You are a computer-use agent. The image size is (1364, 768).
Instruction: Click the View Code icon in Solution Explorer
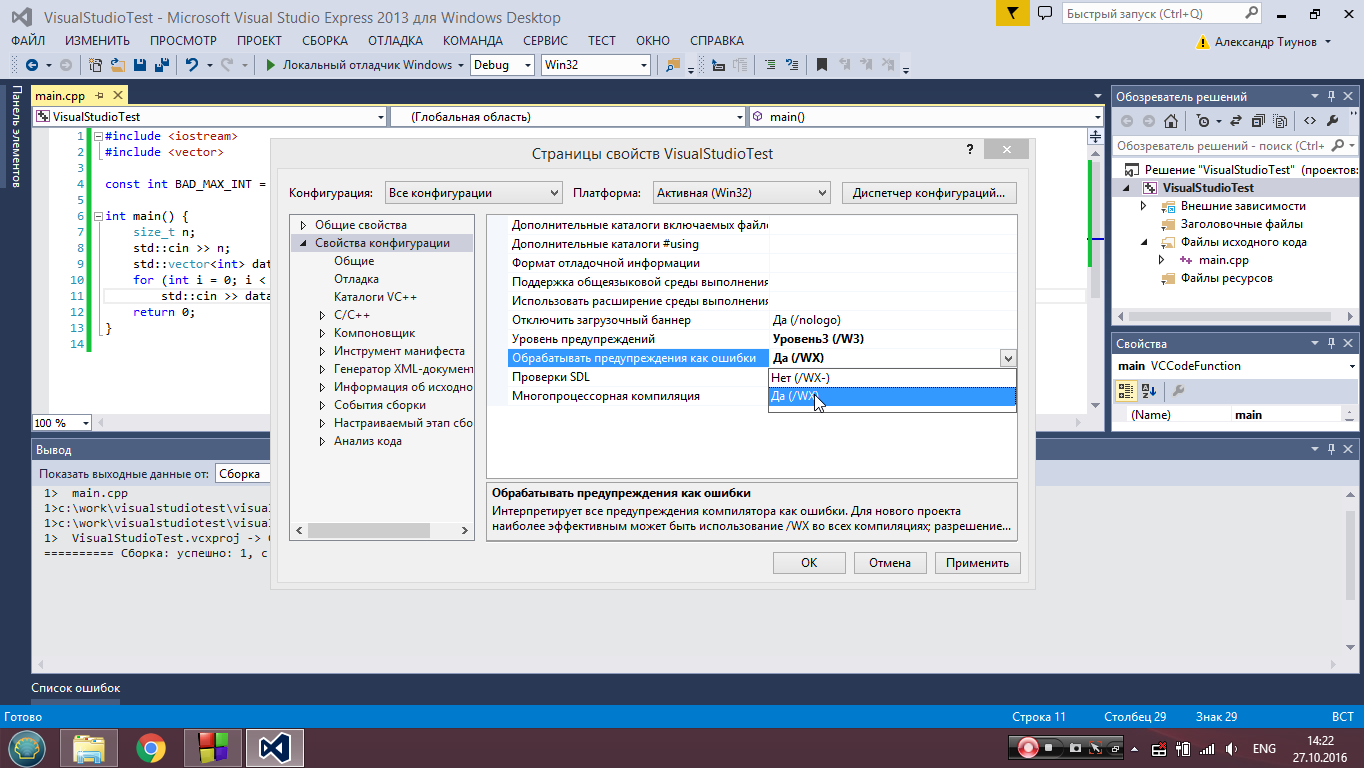click(1309, 121)
